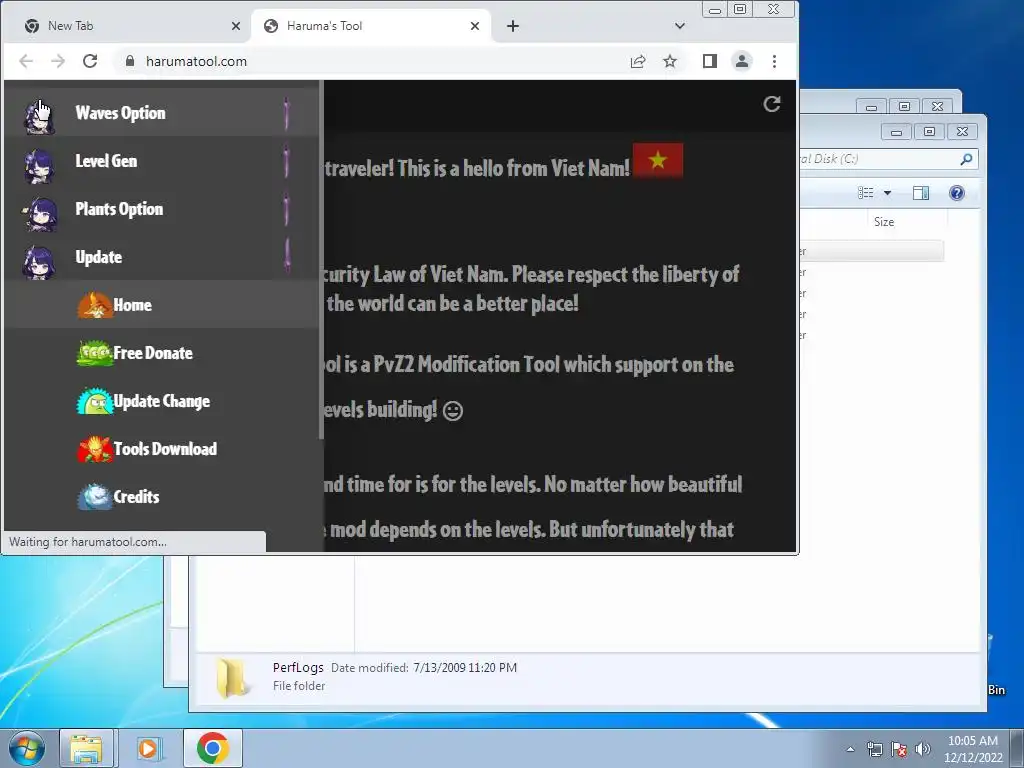Screen dimensions: 1024x768
Task: Click the Vietnam flag image
Action: click(658, 160)
